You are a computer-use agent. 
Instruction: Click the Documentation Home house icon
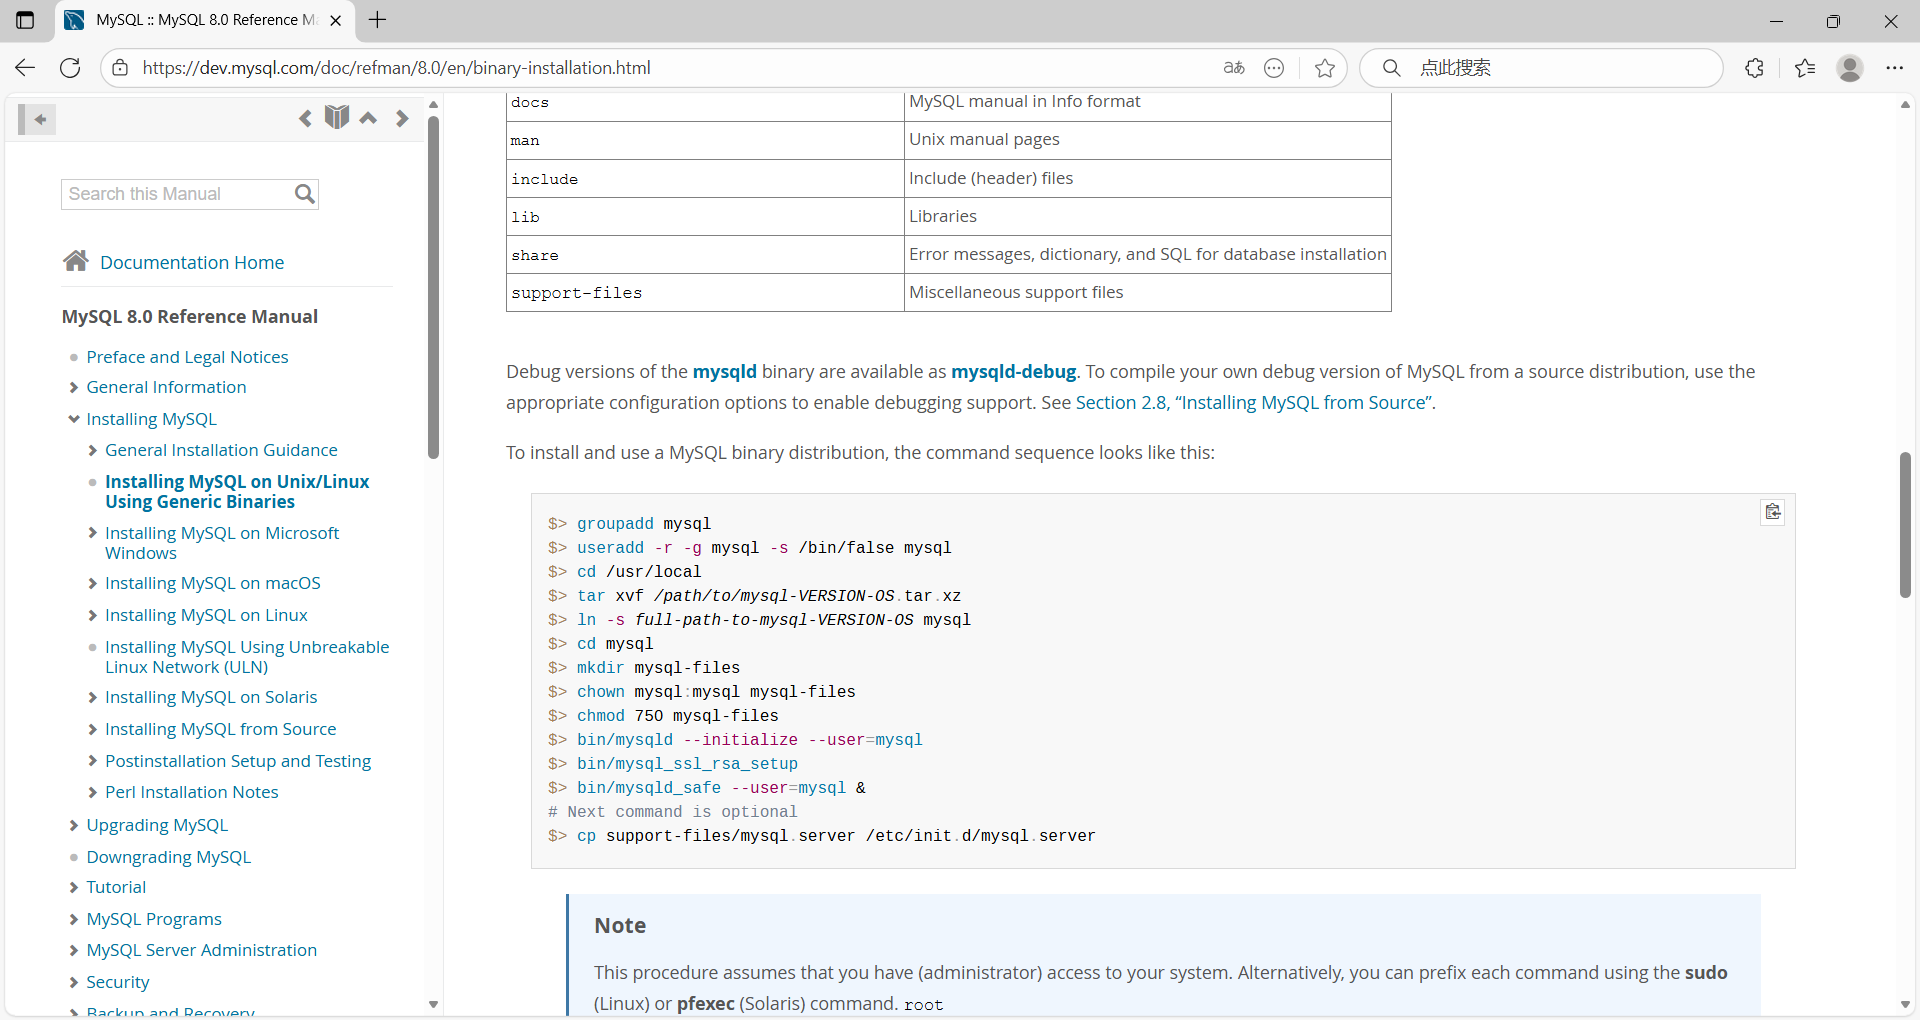click(76, 261)
